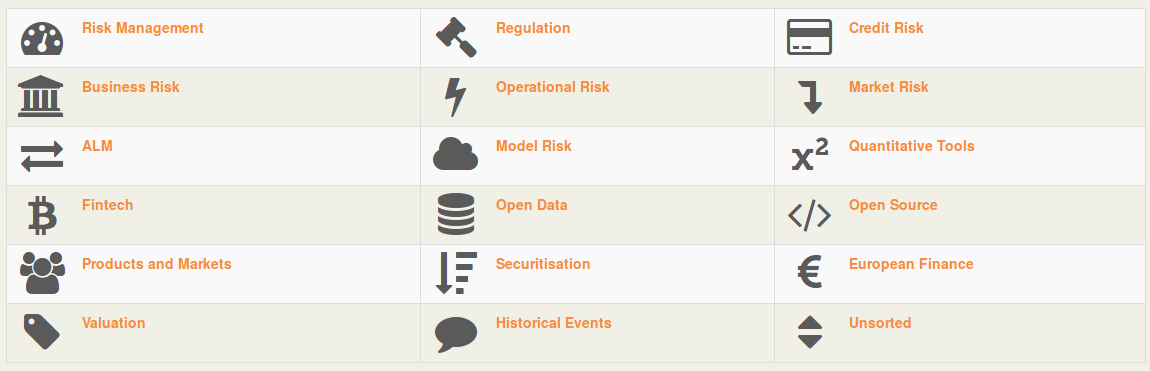Open the Market Risk link
The height and width of the screenshot is (371, 1150).
[x=888, y=87]
